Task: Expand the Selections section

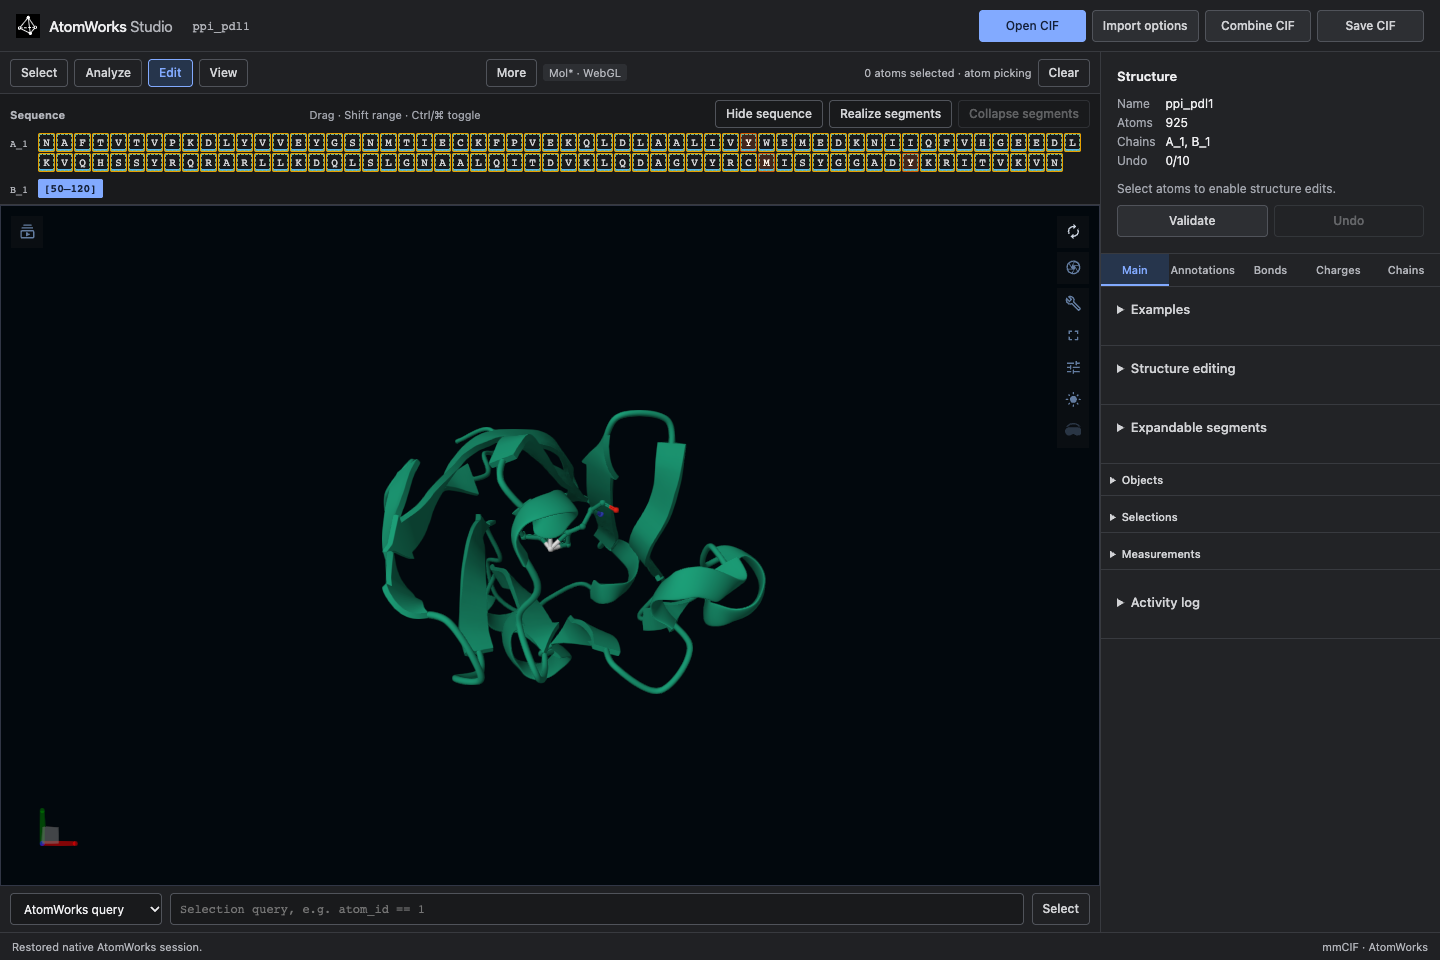Action: [x=1270, y=517]
